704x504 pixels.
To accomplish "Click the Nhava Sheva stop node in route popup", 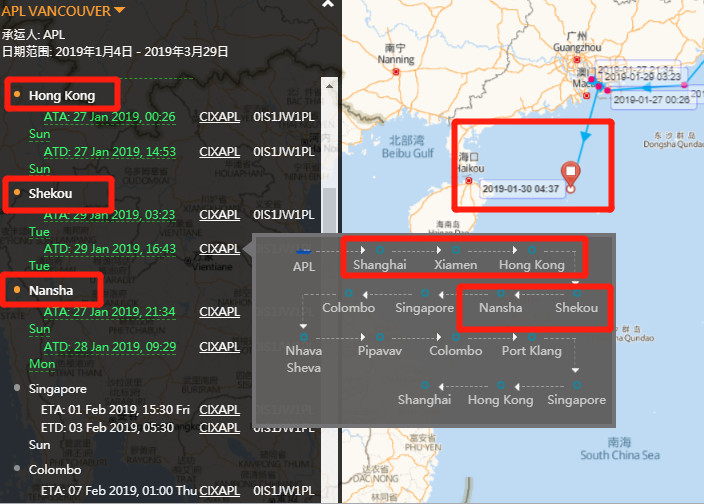I will click(304, 337).
